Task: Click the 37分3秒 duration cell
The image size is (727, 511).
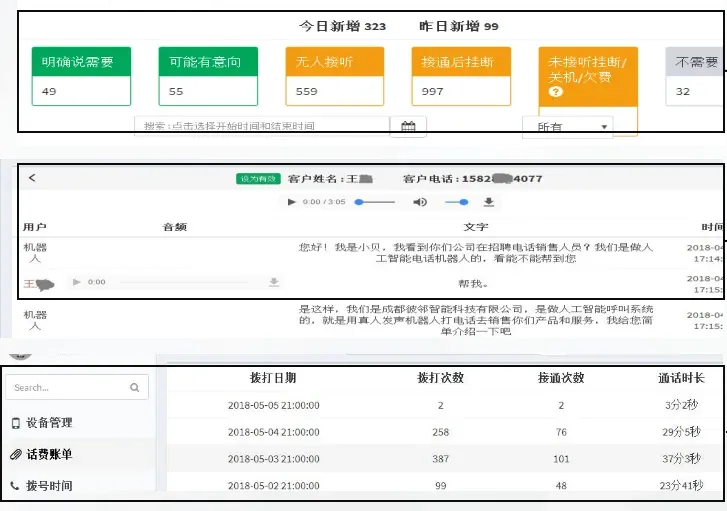Action: tap(682, 459)
